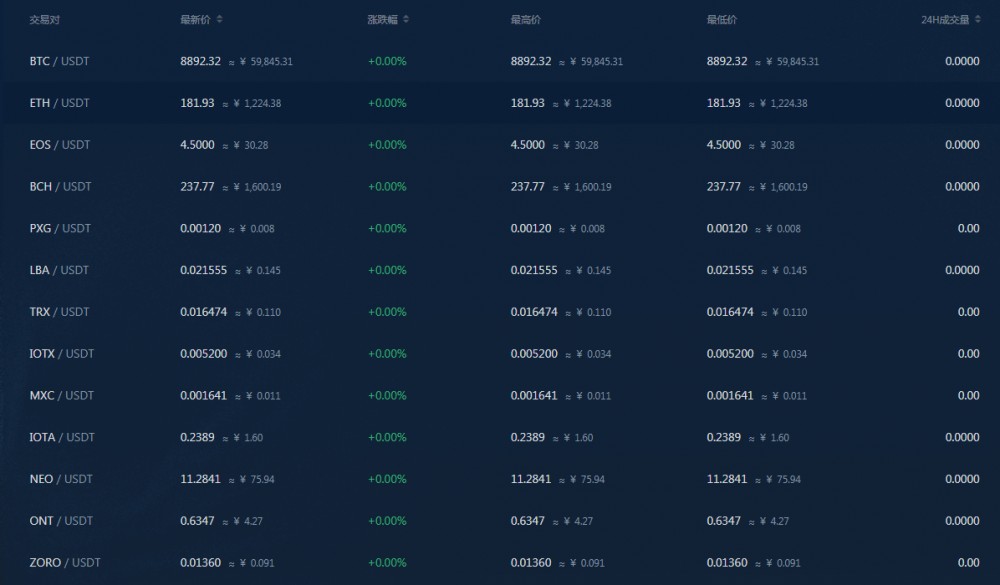This screenshot has width=1000, height=585.
Task: Click the +0.00% change in BTC row
Action: (x=387, y=61)
